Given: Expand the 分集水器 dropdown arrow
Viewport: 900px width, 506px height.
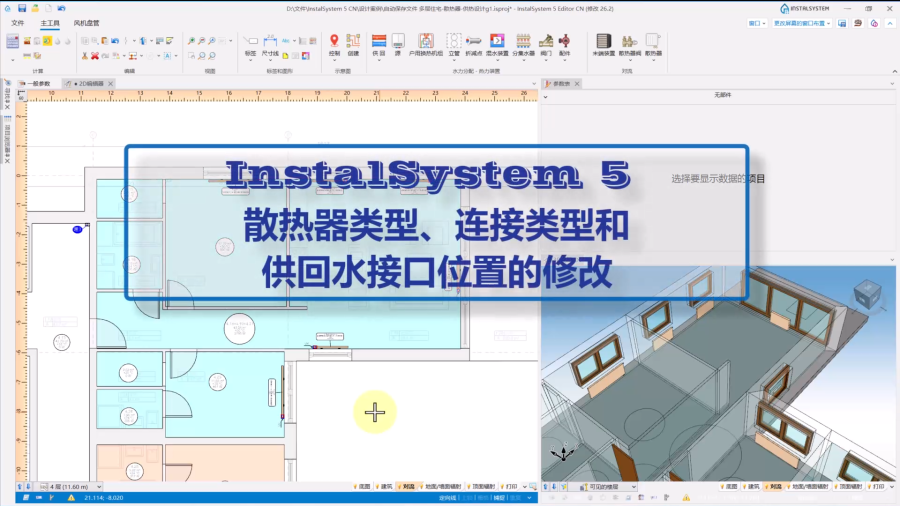Looking at the screenshot, I should click(523, 60).
